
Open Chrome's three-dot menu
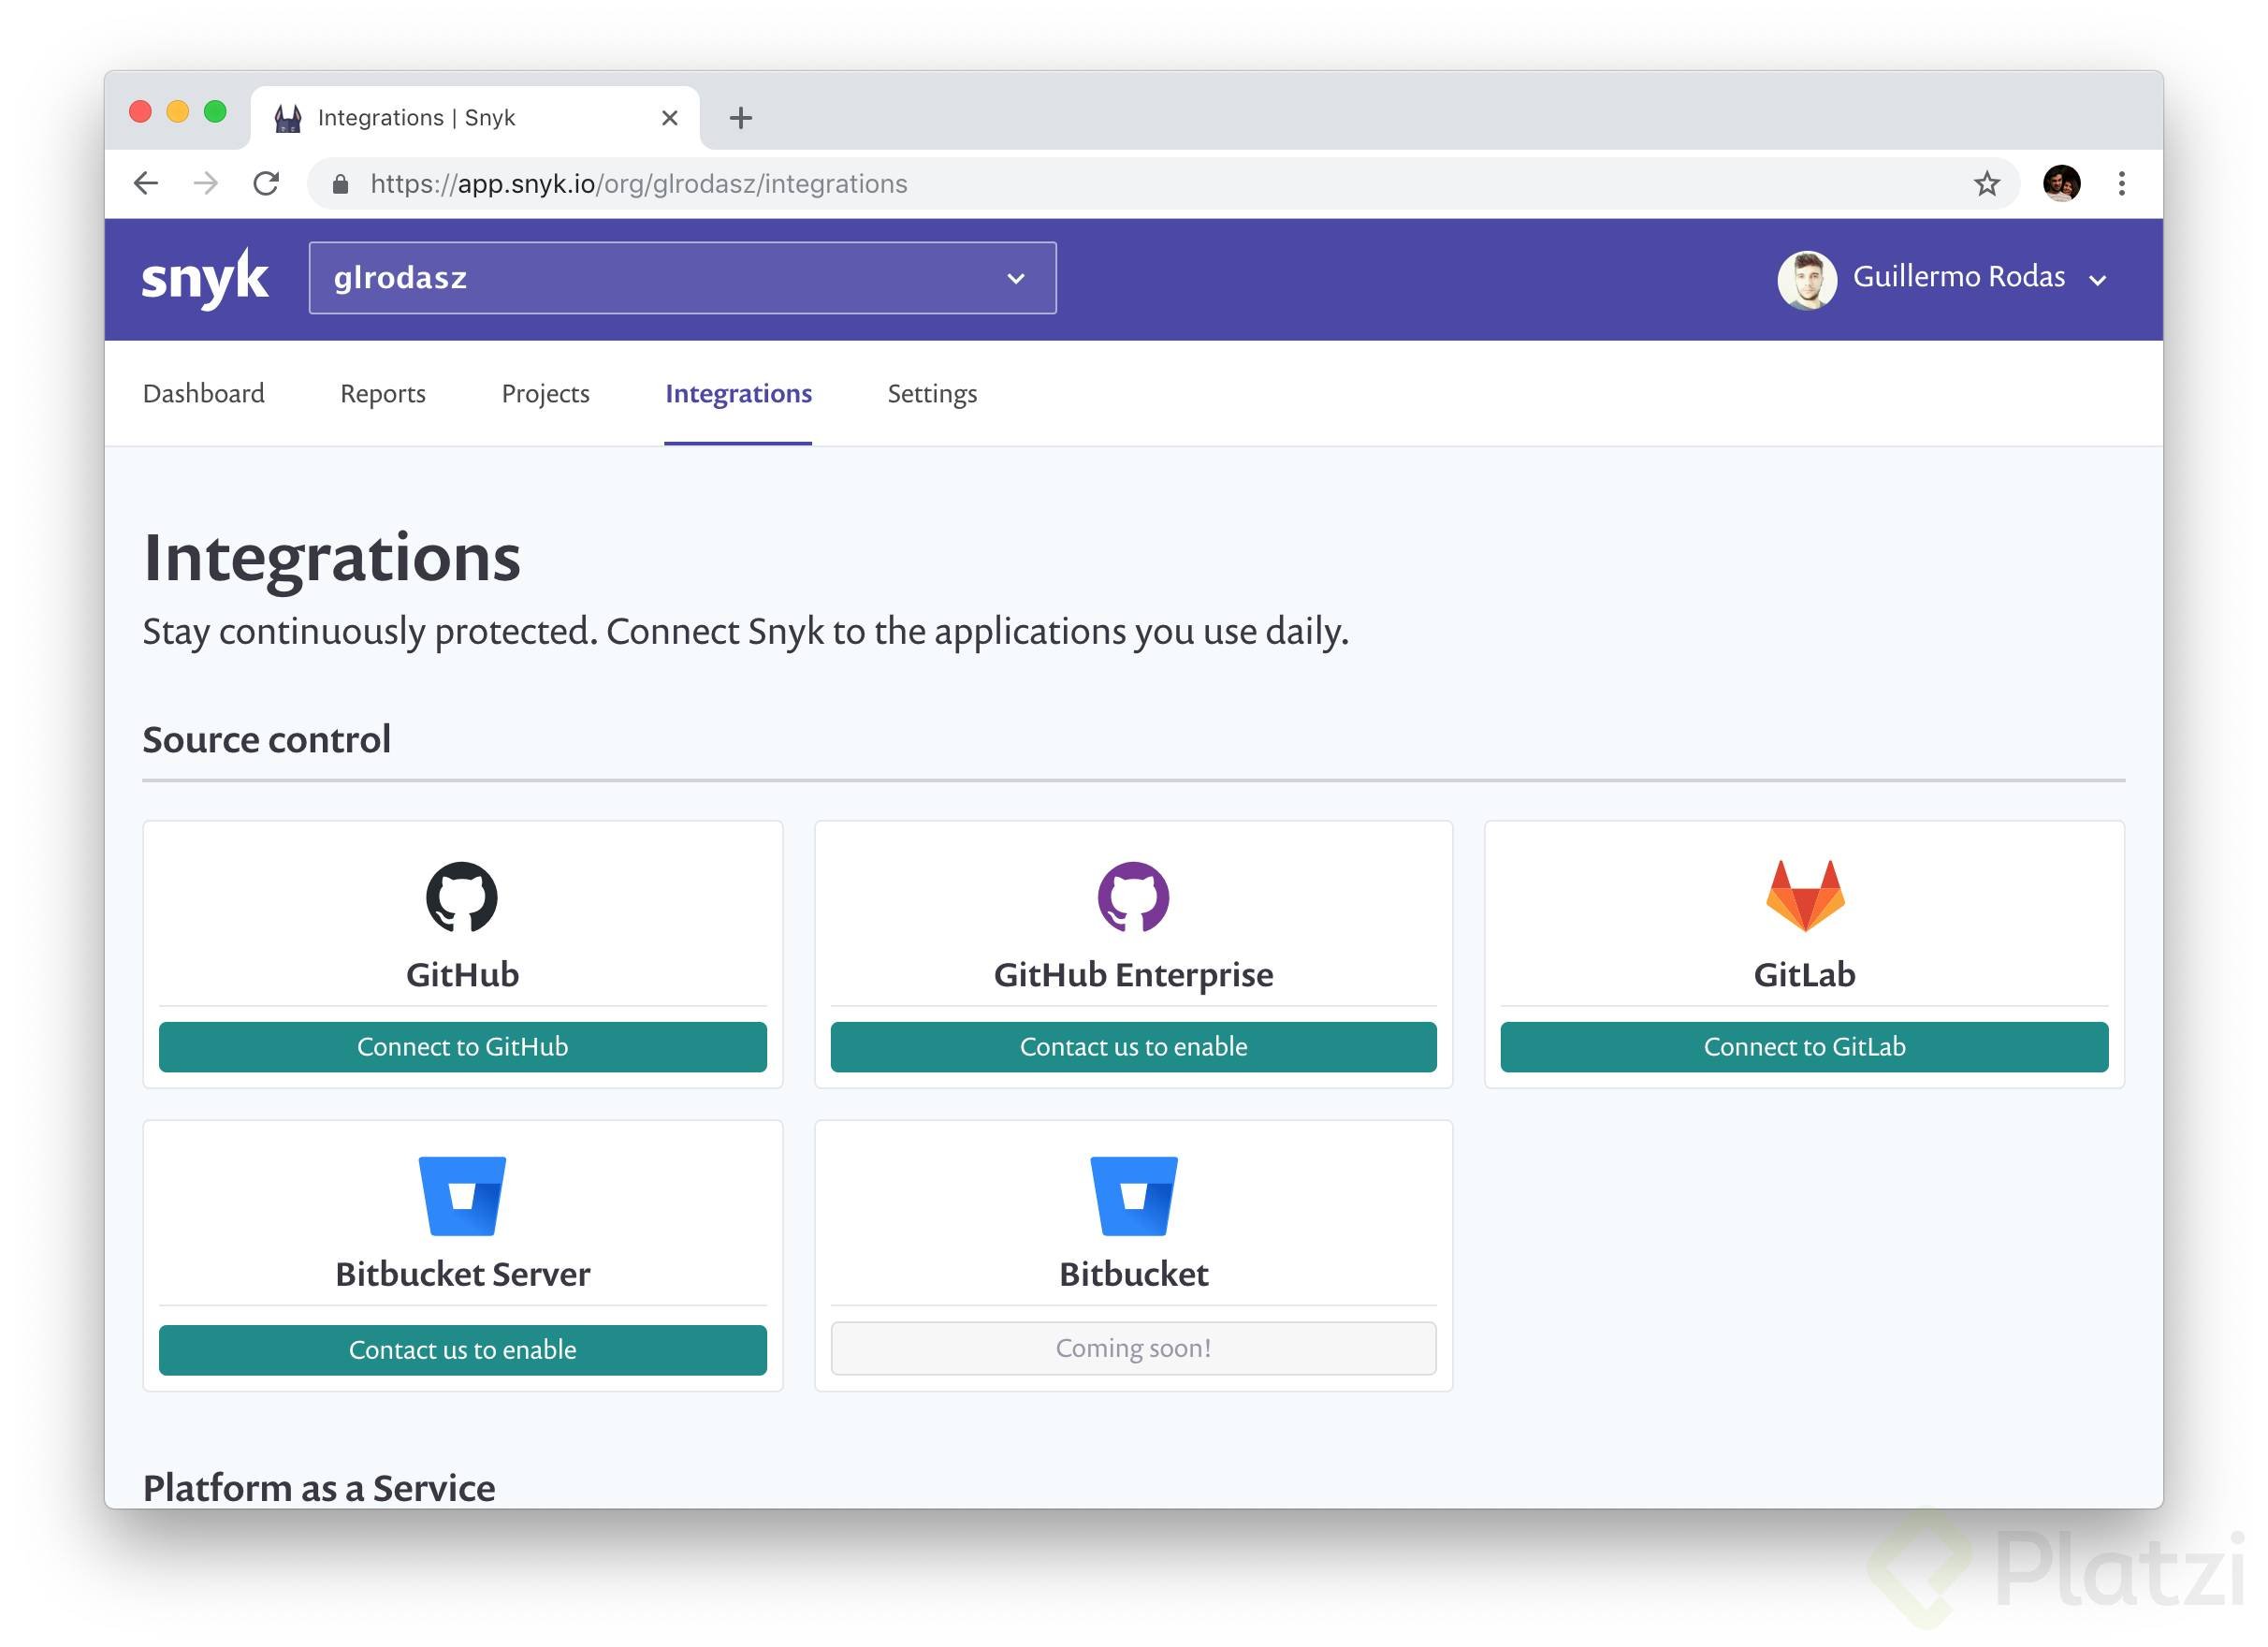[2121, 183]
